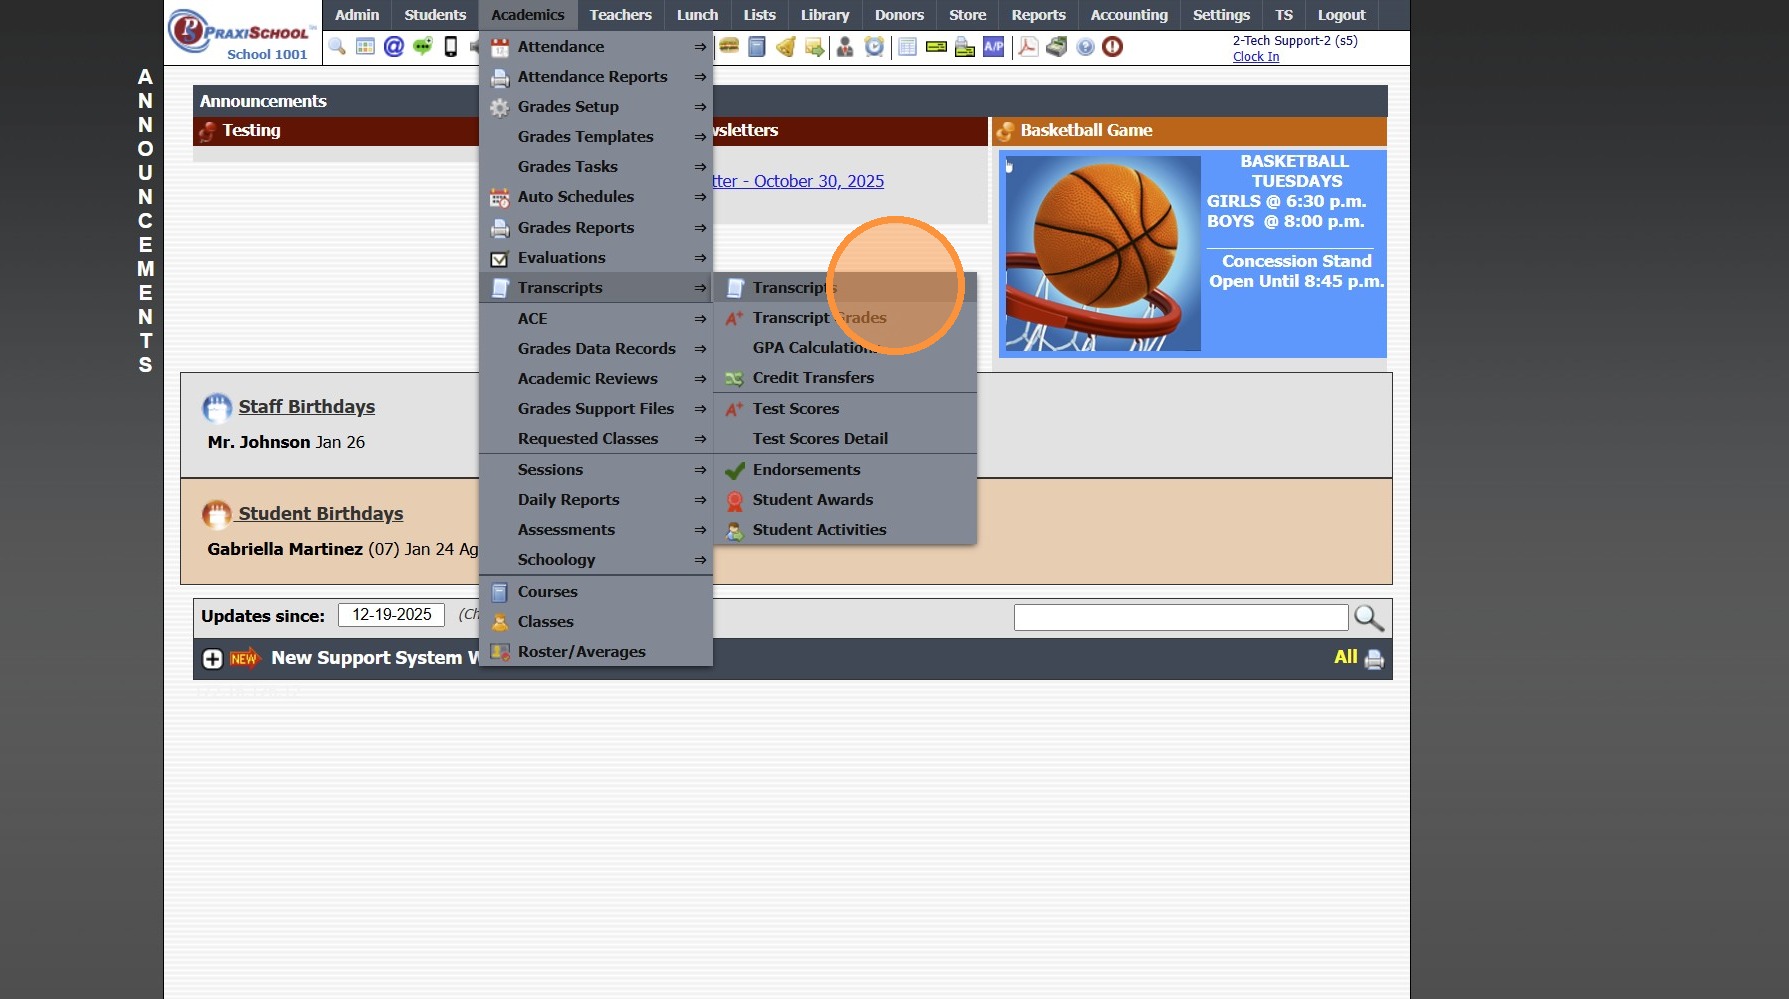Expand the Grades Data Records submenu
This screenshot has height=999, width=1789.
[x=596, y=349]
